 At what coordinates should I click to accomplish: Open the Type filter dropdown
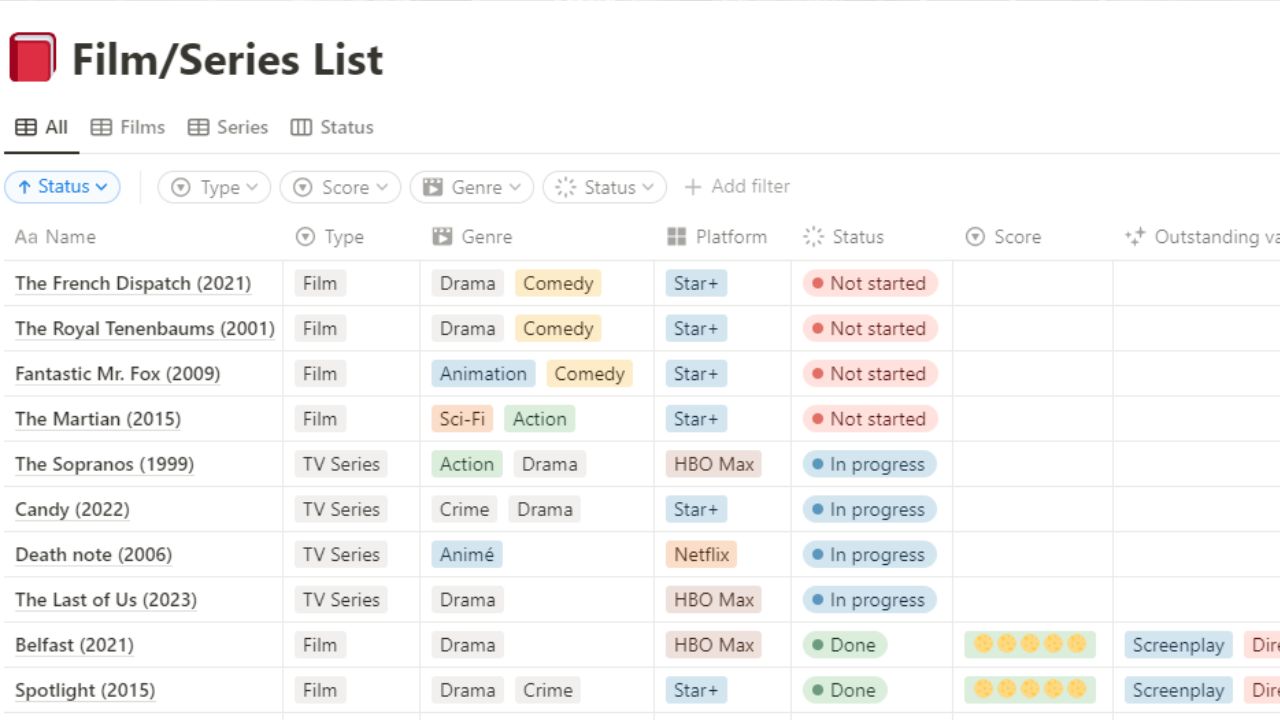tap(213, 186)
